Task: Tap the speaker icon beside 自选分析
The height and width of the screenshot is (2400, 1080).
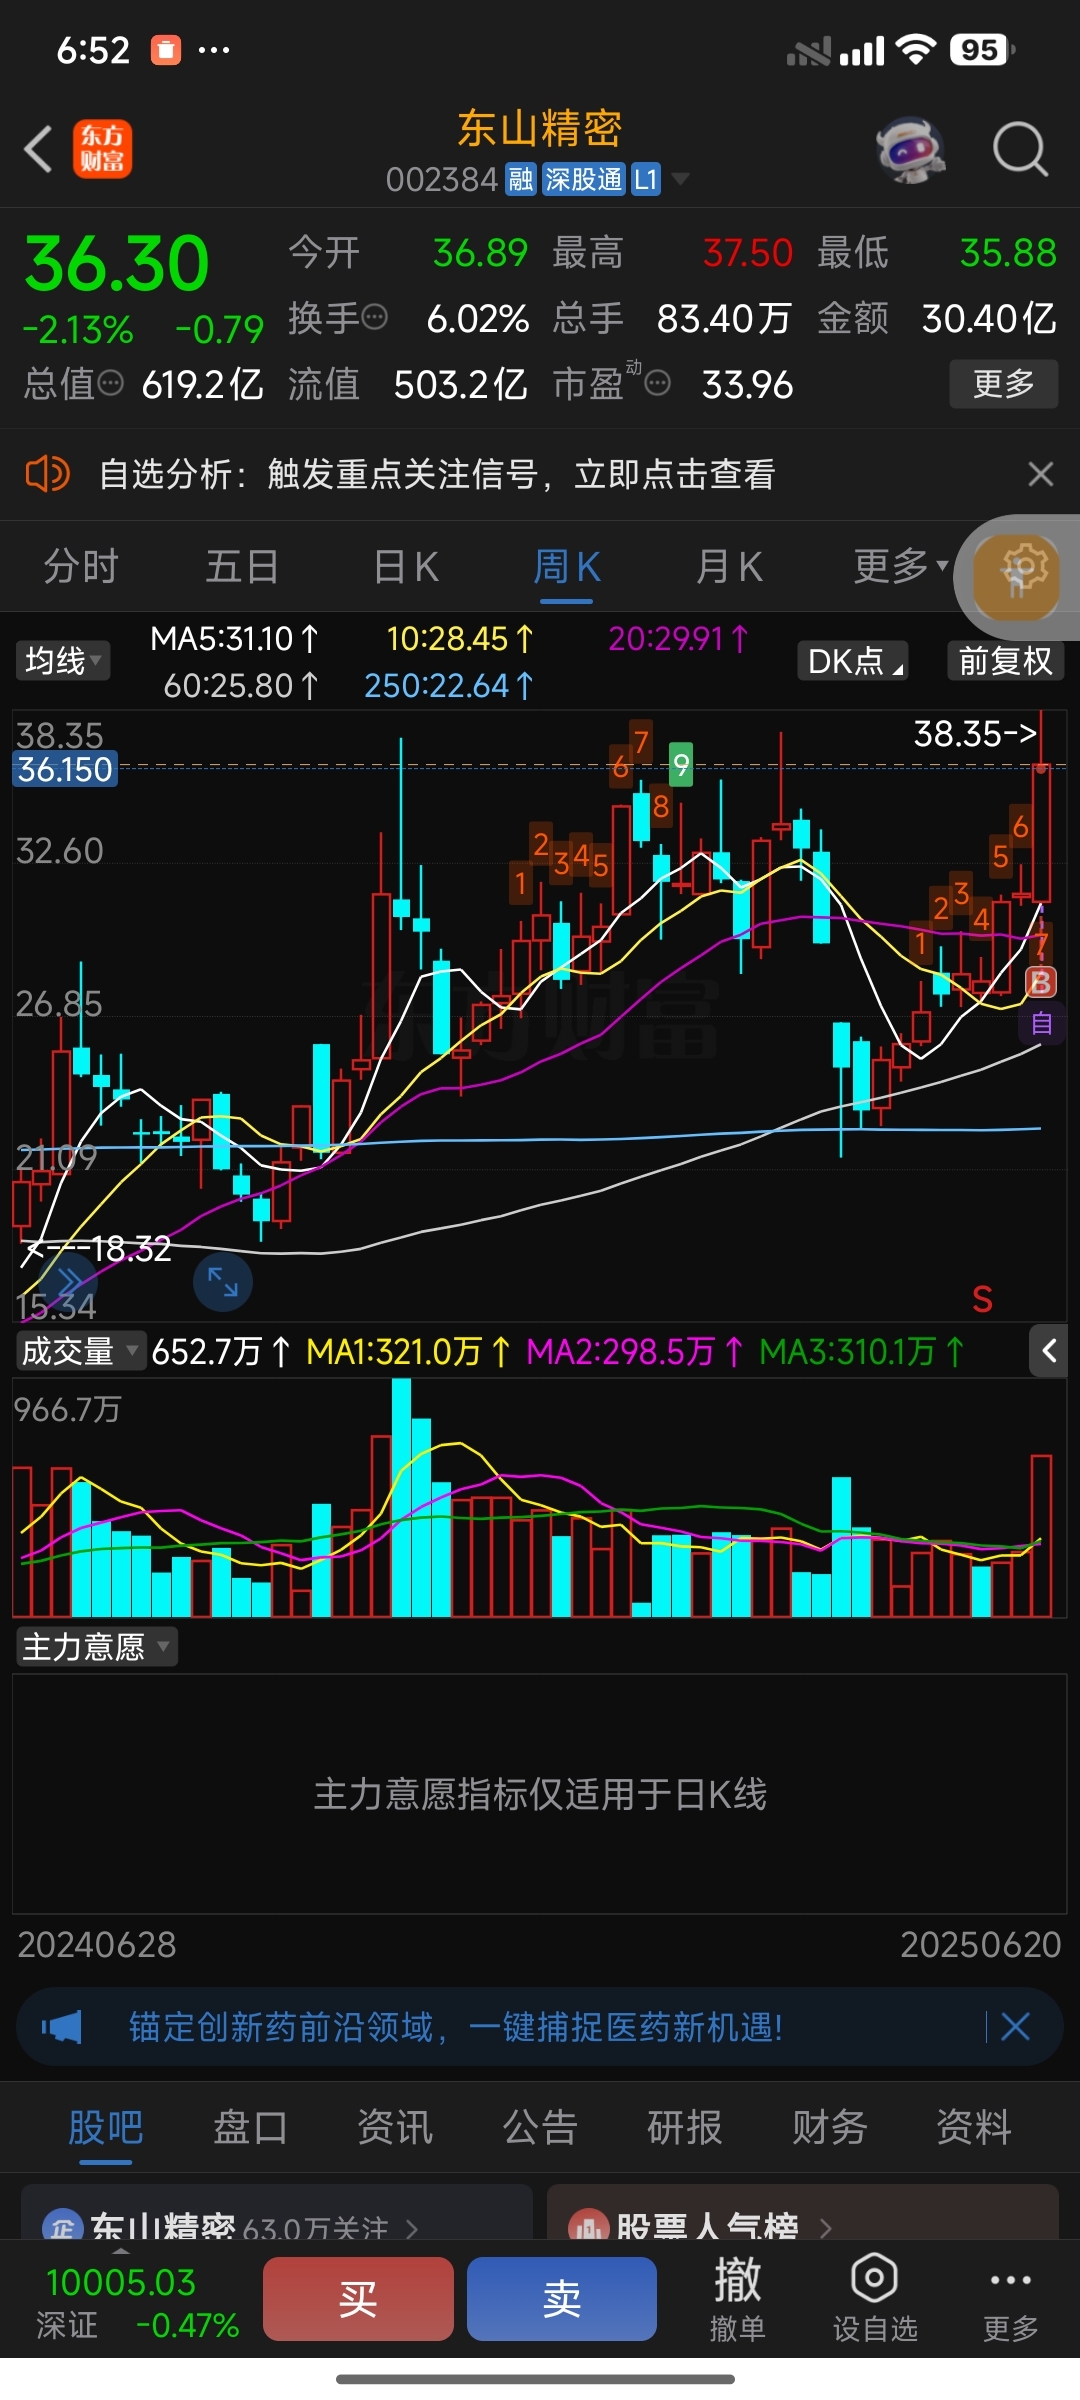Action: click(47, 473)
